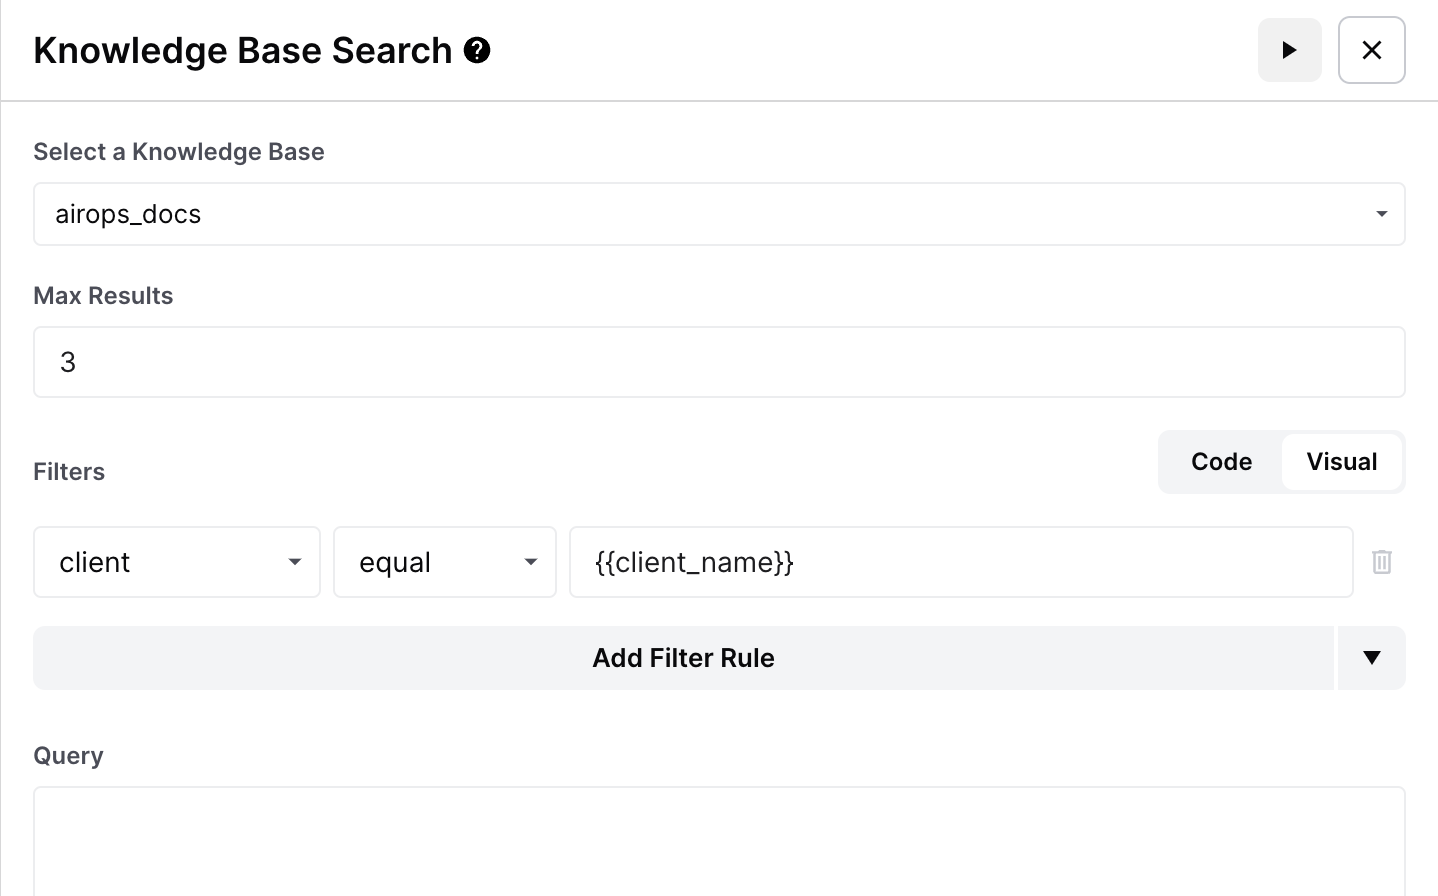Click the {{client_name}} filter value field
The height and width of the screenshot is (896, 1438).
click(960, 562)
